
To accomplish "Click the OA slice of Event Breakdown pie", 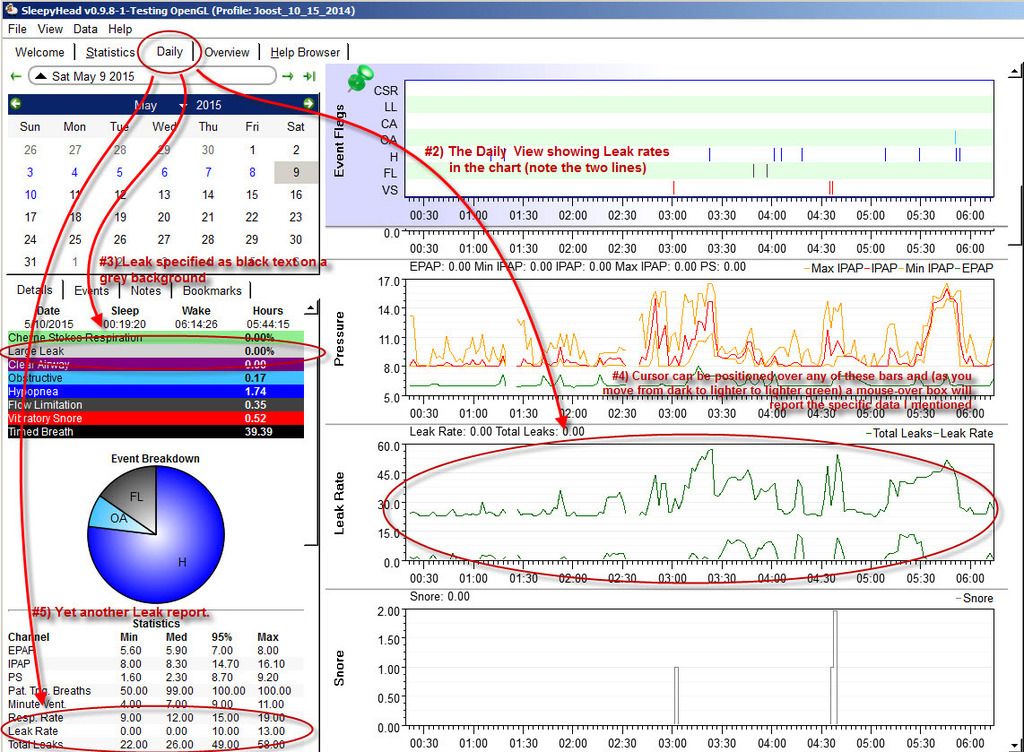I will (118, 518).
